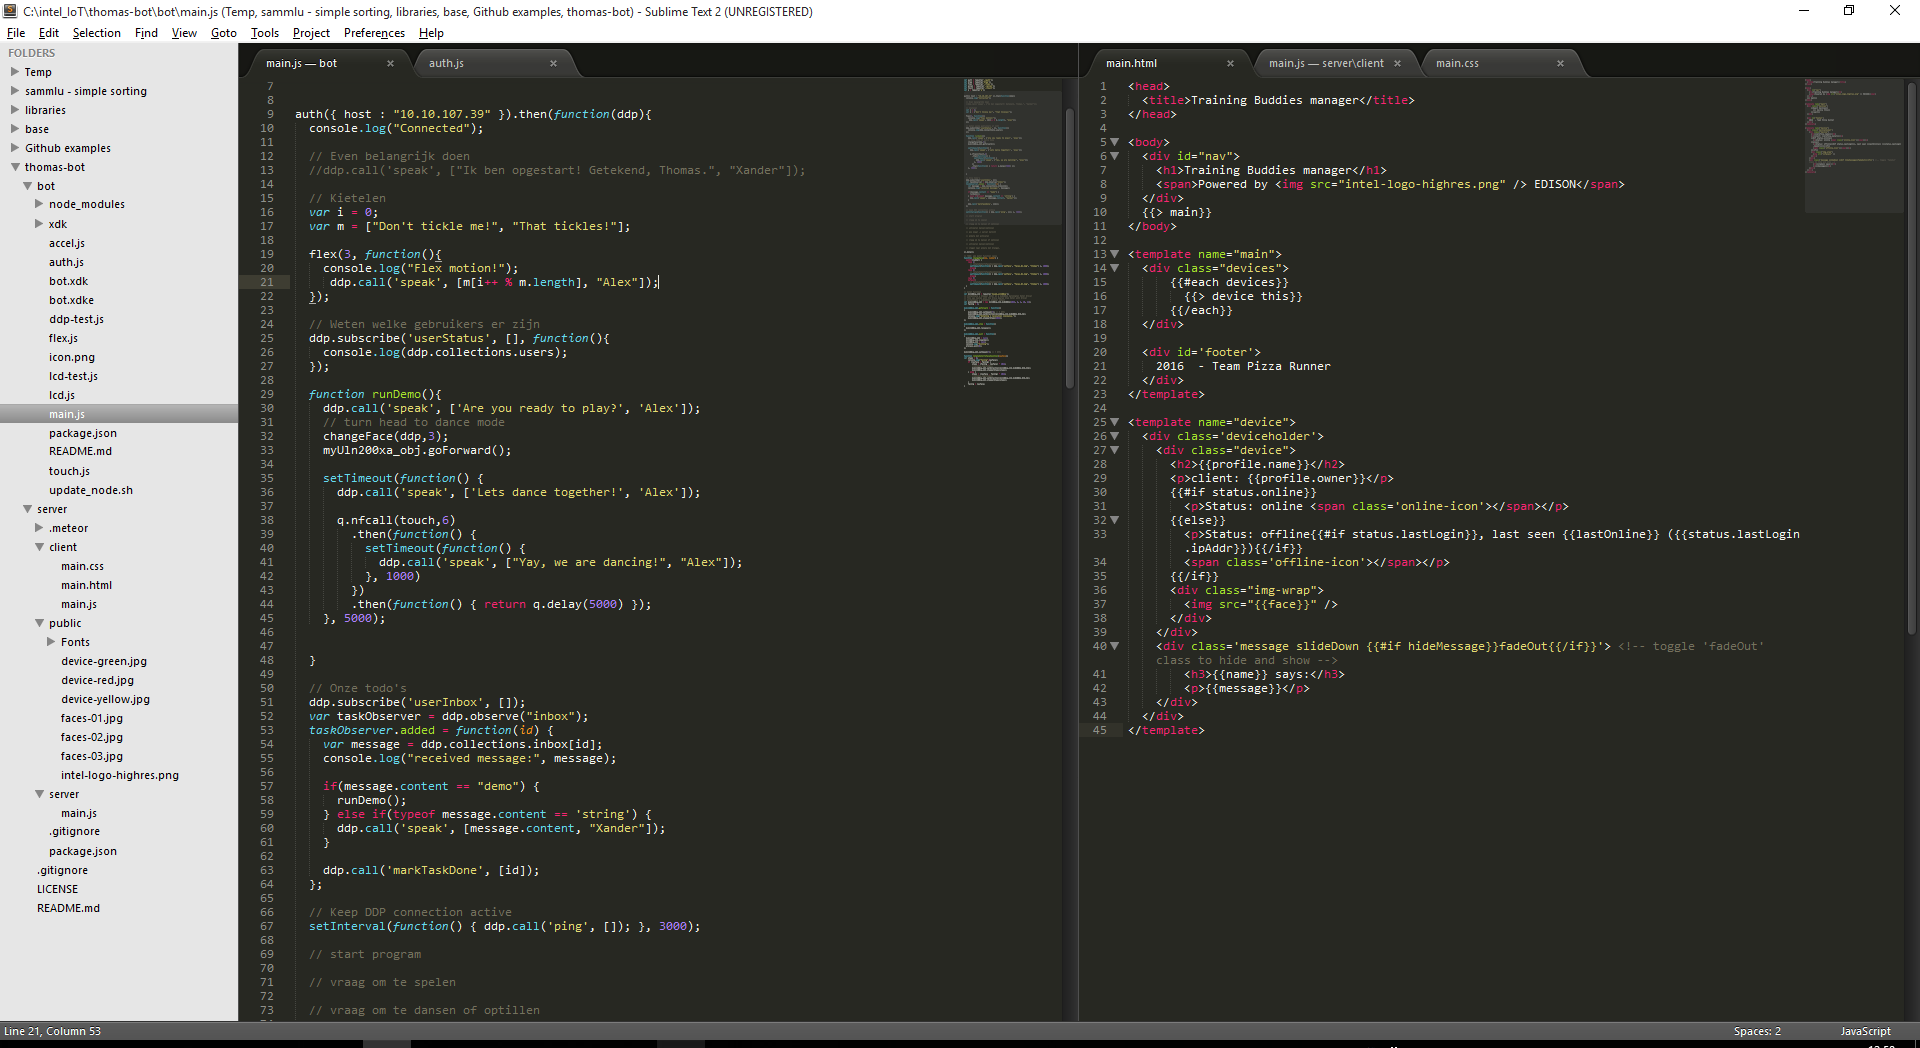Change indentation via Spaces: 2

tap(1757, 1031)
